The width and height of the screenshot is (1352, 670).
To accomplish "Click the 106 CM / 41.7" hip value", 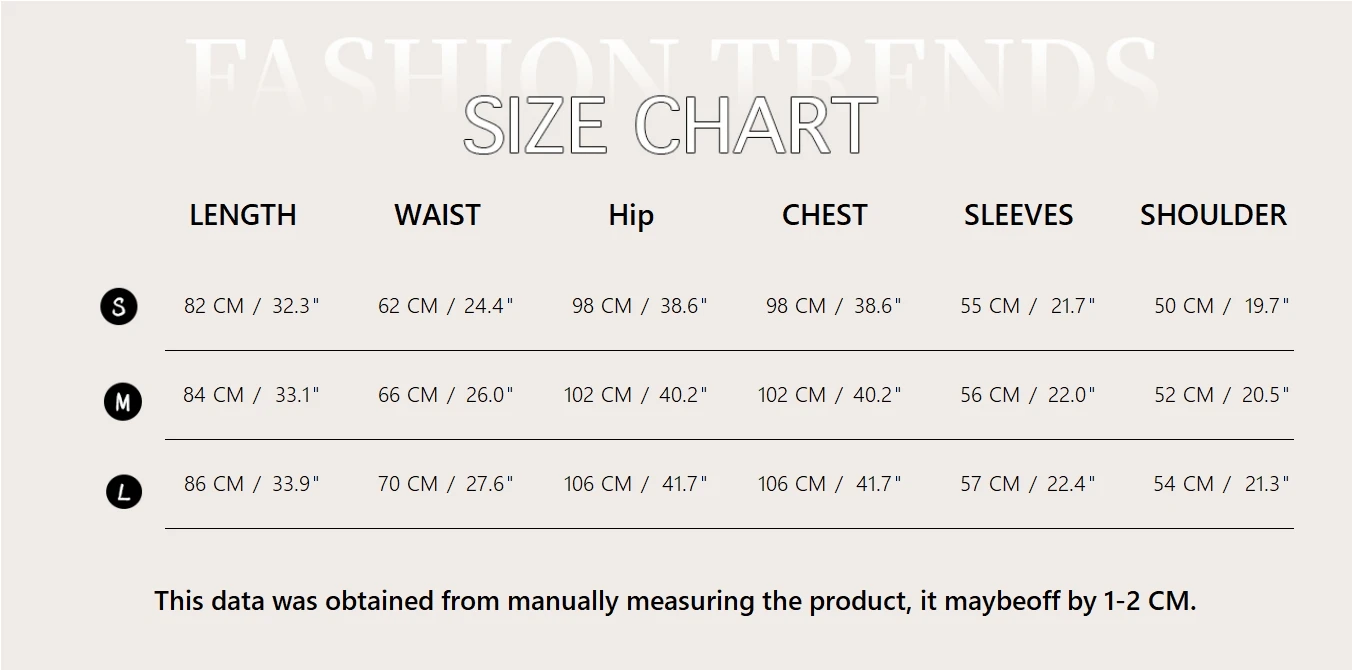I will (635, 484).
